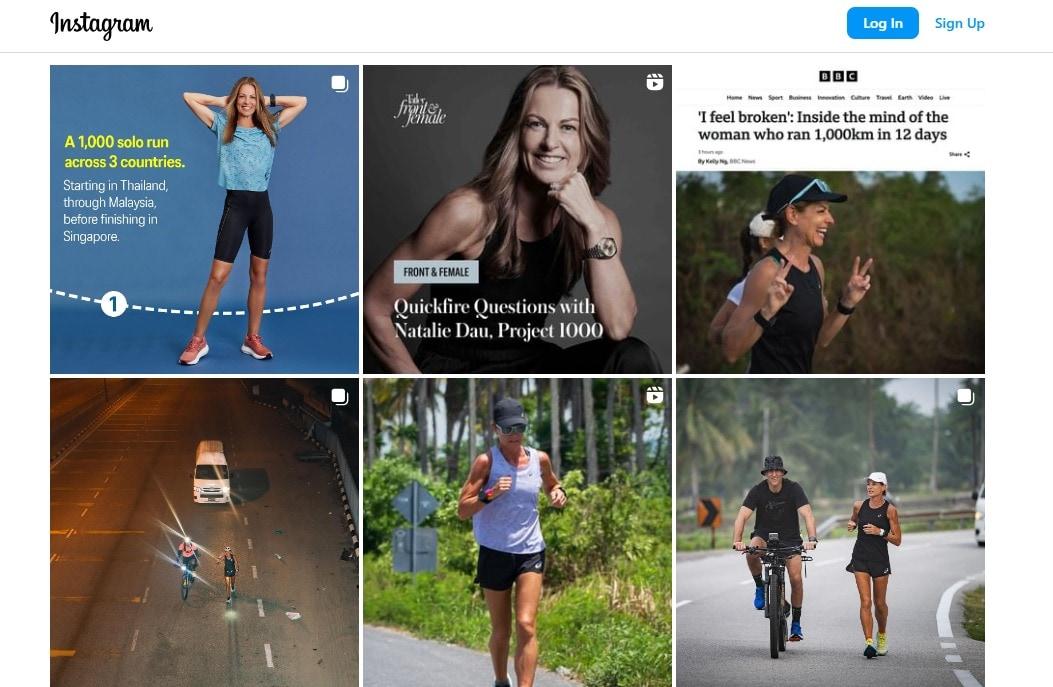This screenshot has height=687, width=1053.
Task: Click the BBC logo in the post image
Action: (838, 77)
